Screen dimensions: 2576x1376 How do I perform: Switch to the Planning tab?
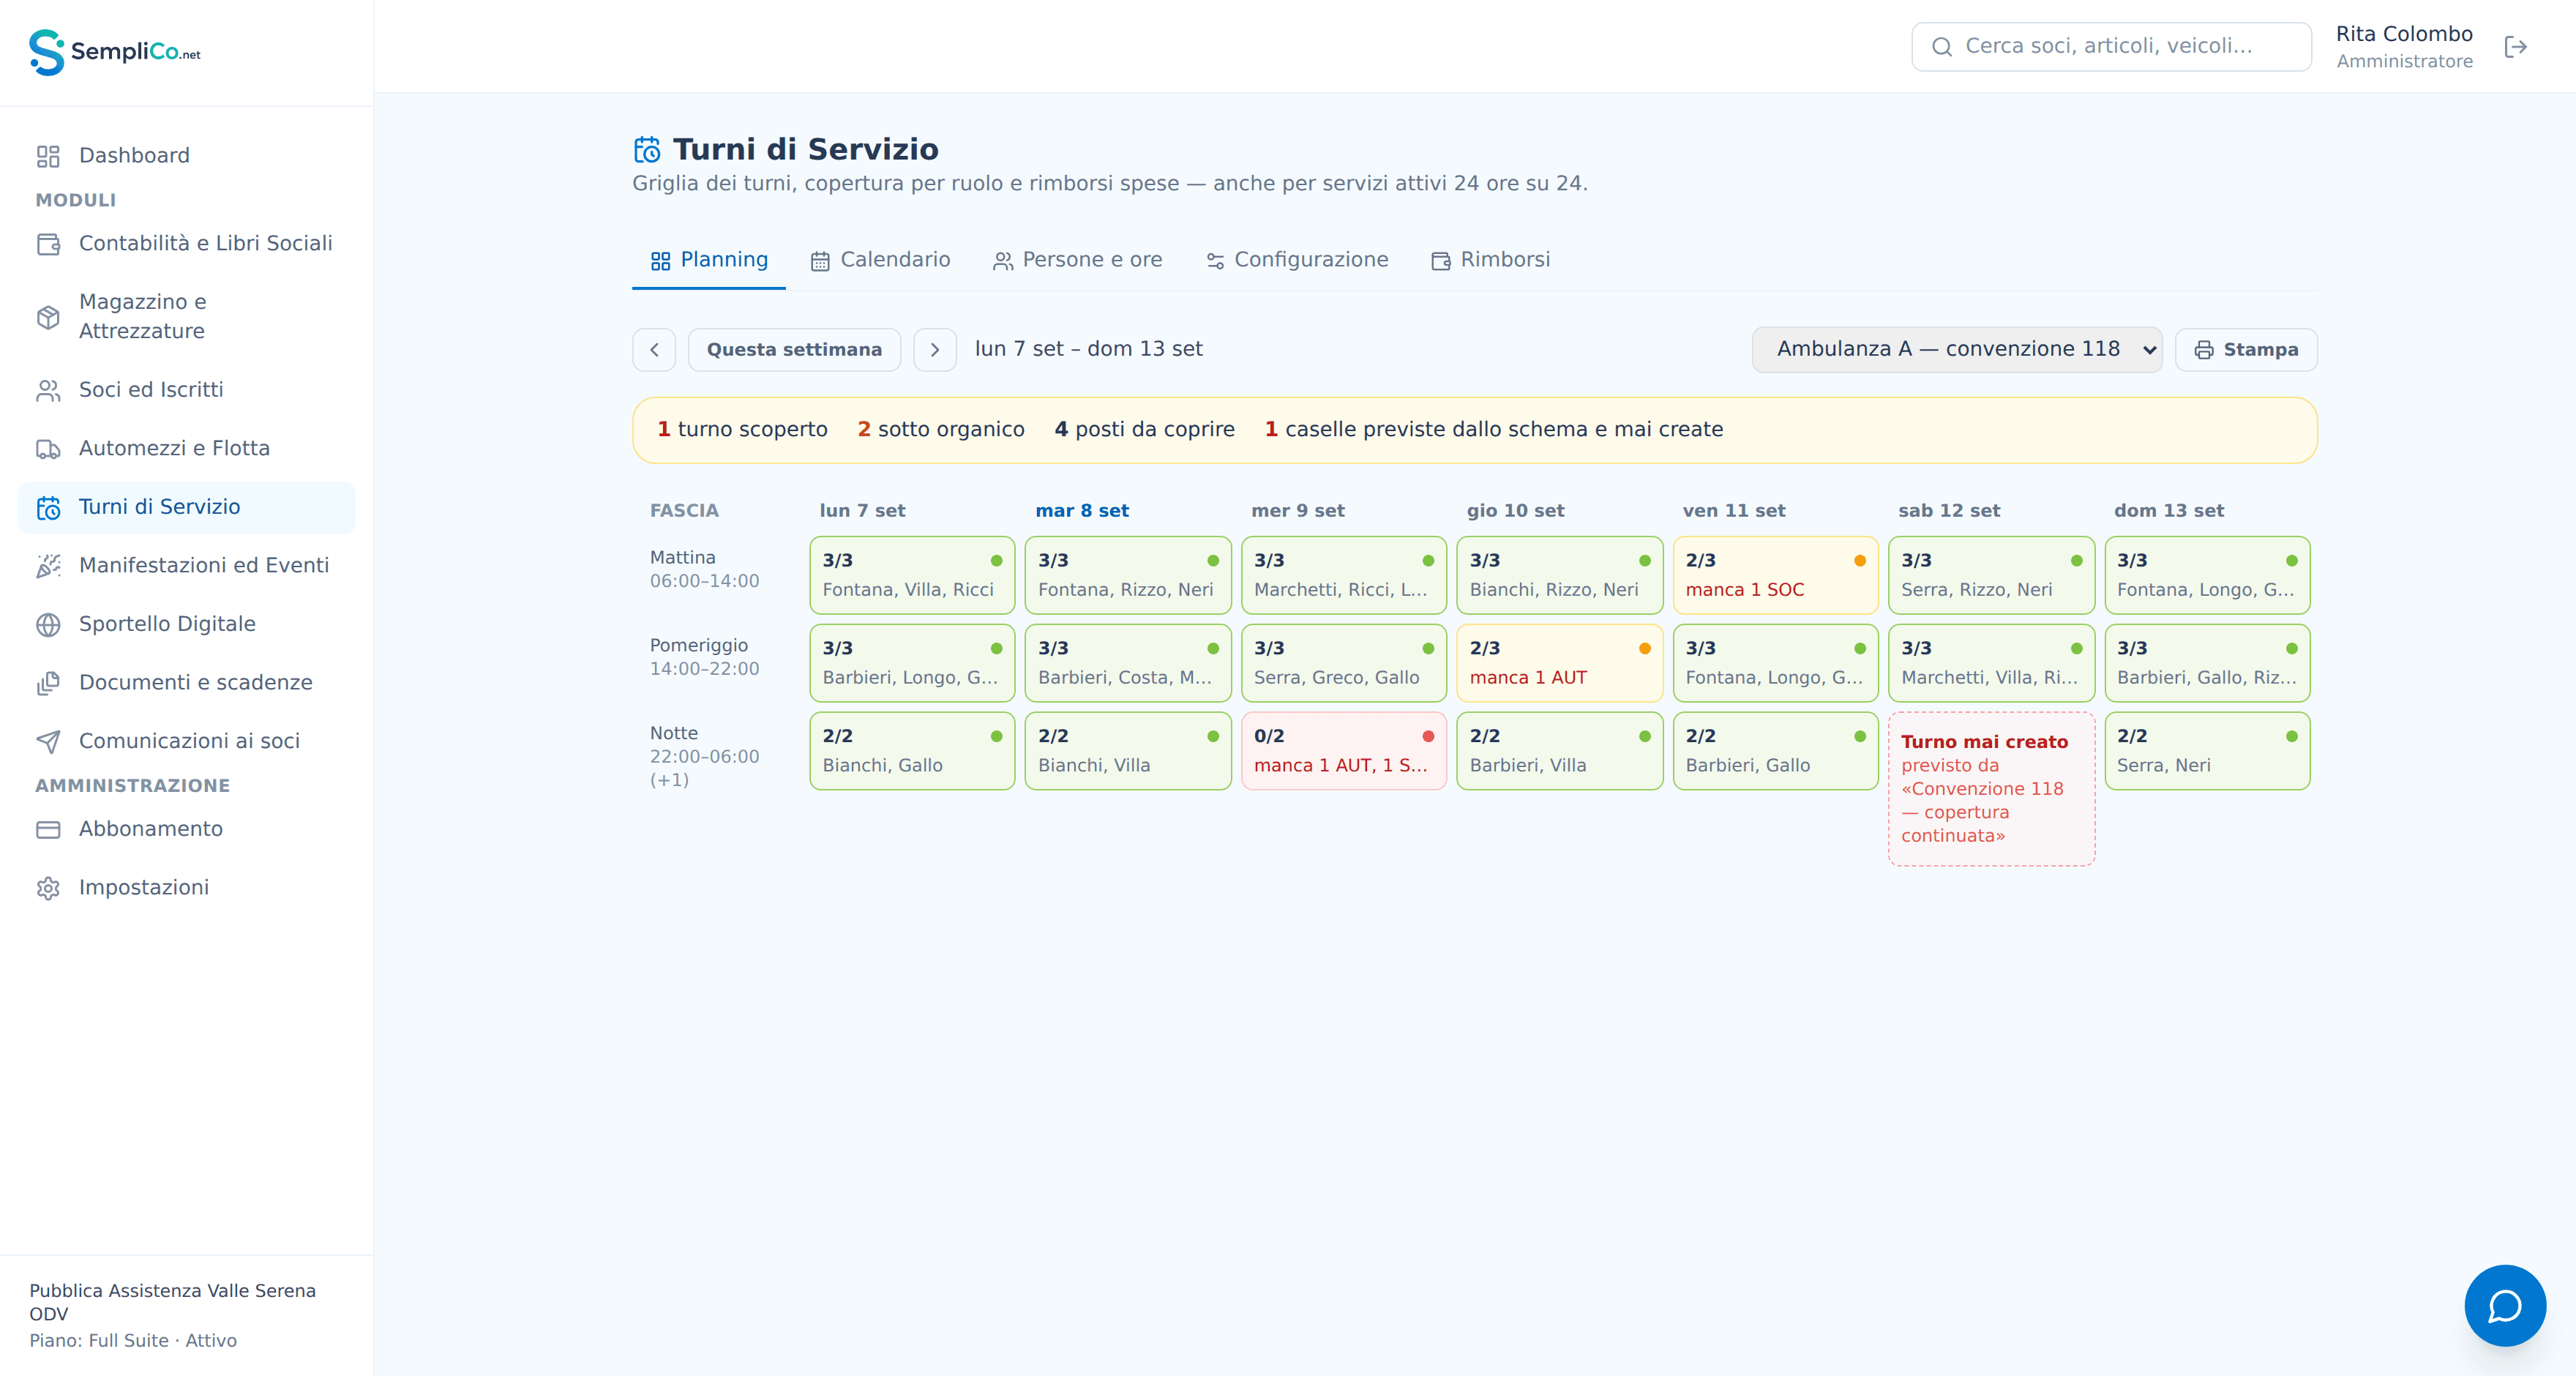[x=709, y=260]
